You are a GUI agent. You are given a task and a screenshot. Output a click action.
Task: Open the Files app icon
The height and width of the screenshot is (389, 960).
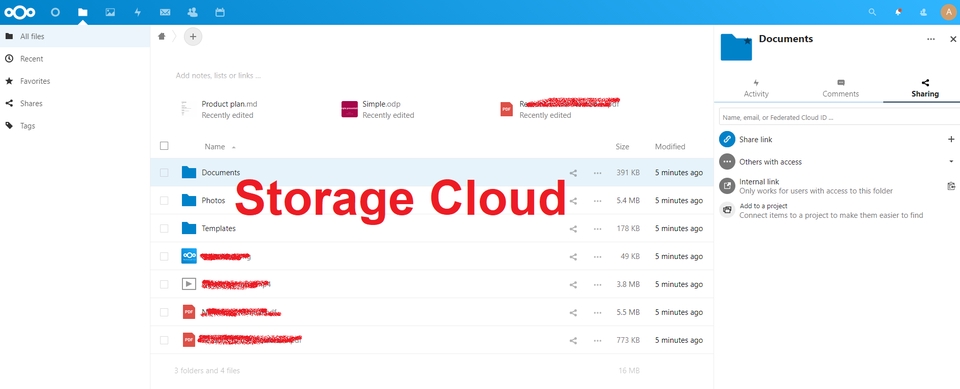83,12
